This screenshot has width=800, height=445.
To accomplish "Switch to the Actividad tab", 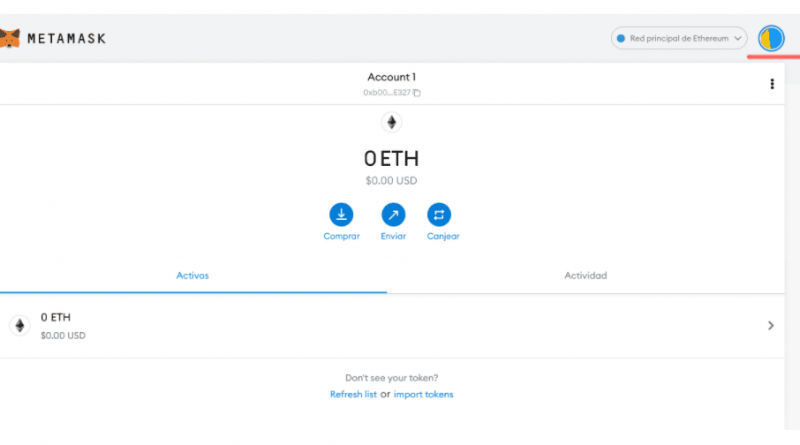I will [585, 275].
